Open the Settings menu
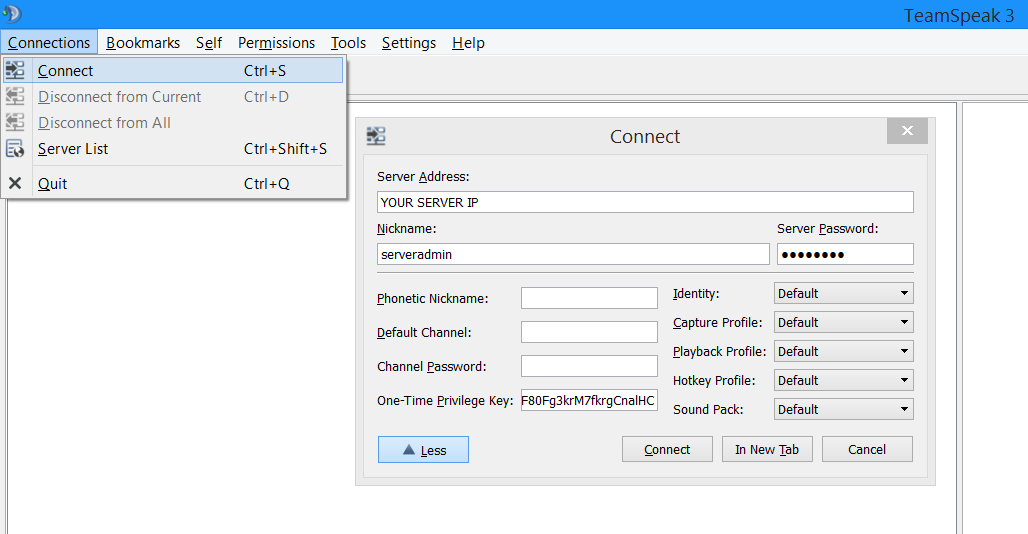Image resolution: width=1028 pixels, height=534 pixels. (408, 43)
